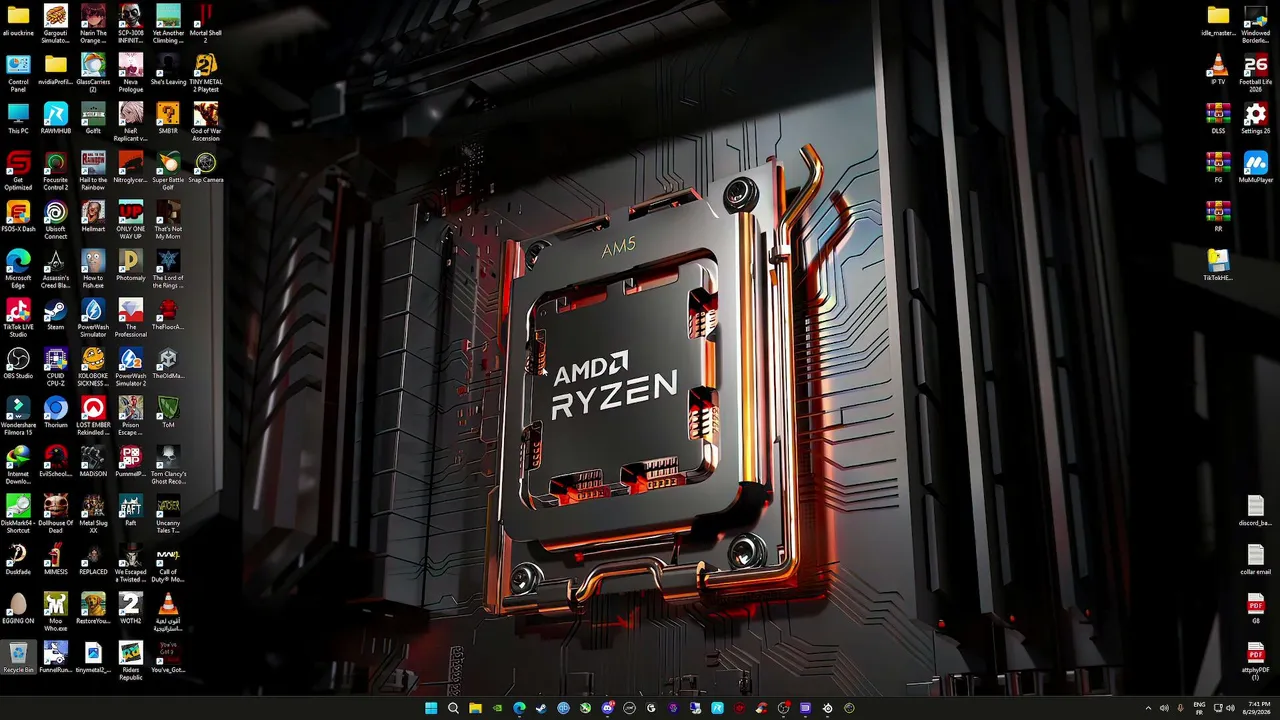Viewport: 1280px width, 720px height.
Task: Click the Wondershare Filmora 15 shortcut
Action: tap(18, 415)
